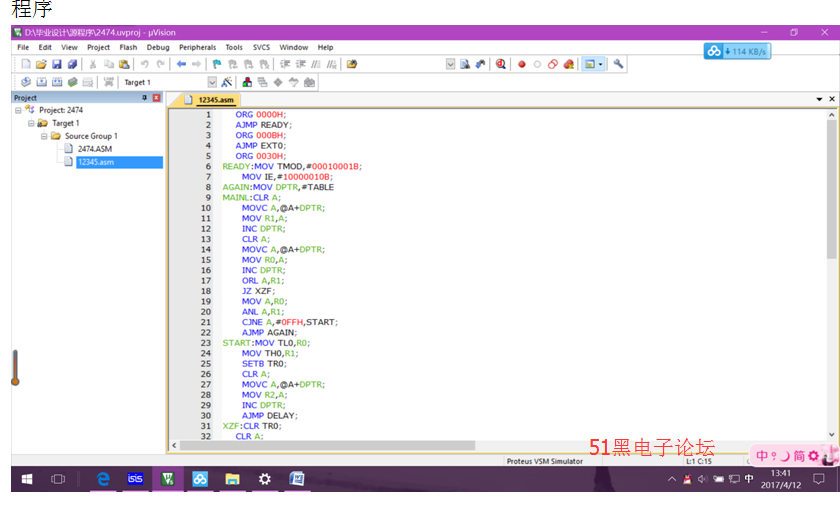Open Options for Target magic wand

click(227, 82)
